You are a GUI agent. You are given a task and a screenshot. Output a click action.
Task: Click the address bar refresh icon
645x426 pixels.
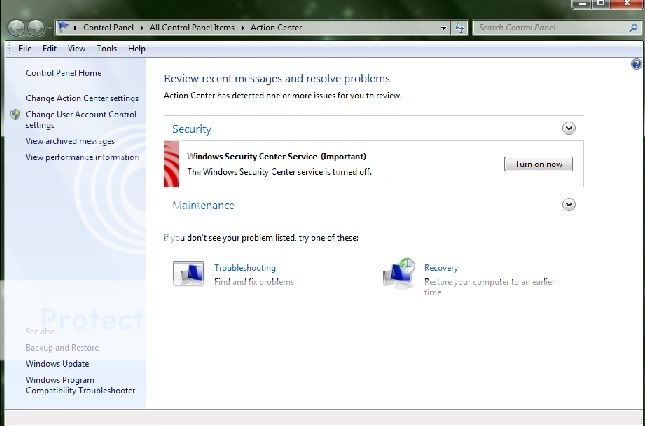pos(459,28)
